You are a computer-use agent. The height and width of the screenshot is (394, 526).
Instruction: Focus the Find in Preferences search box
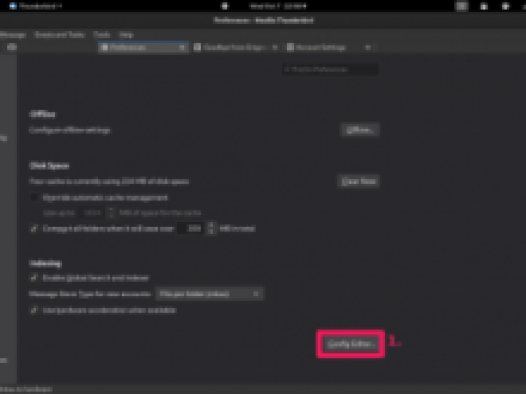coord(330,69)
